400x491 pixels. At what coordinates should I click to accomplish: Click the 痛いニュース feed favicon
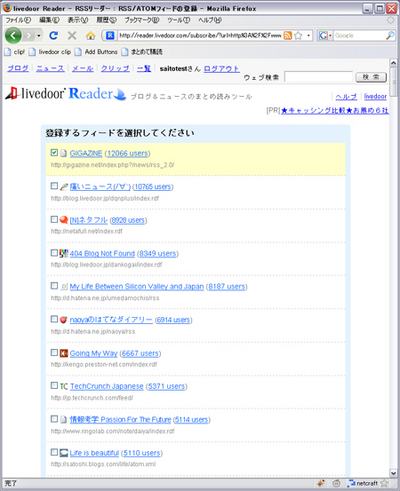tap(64, 187)
